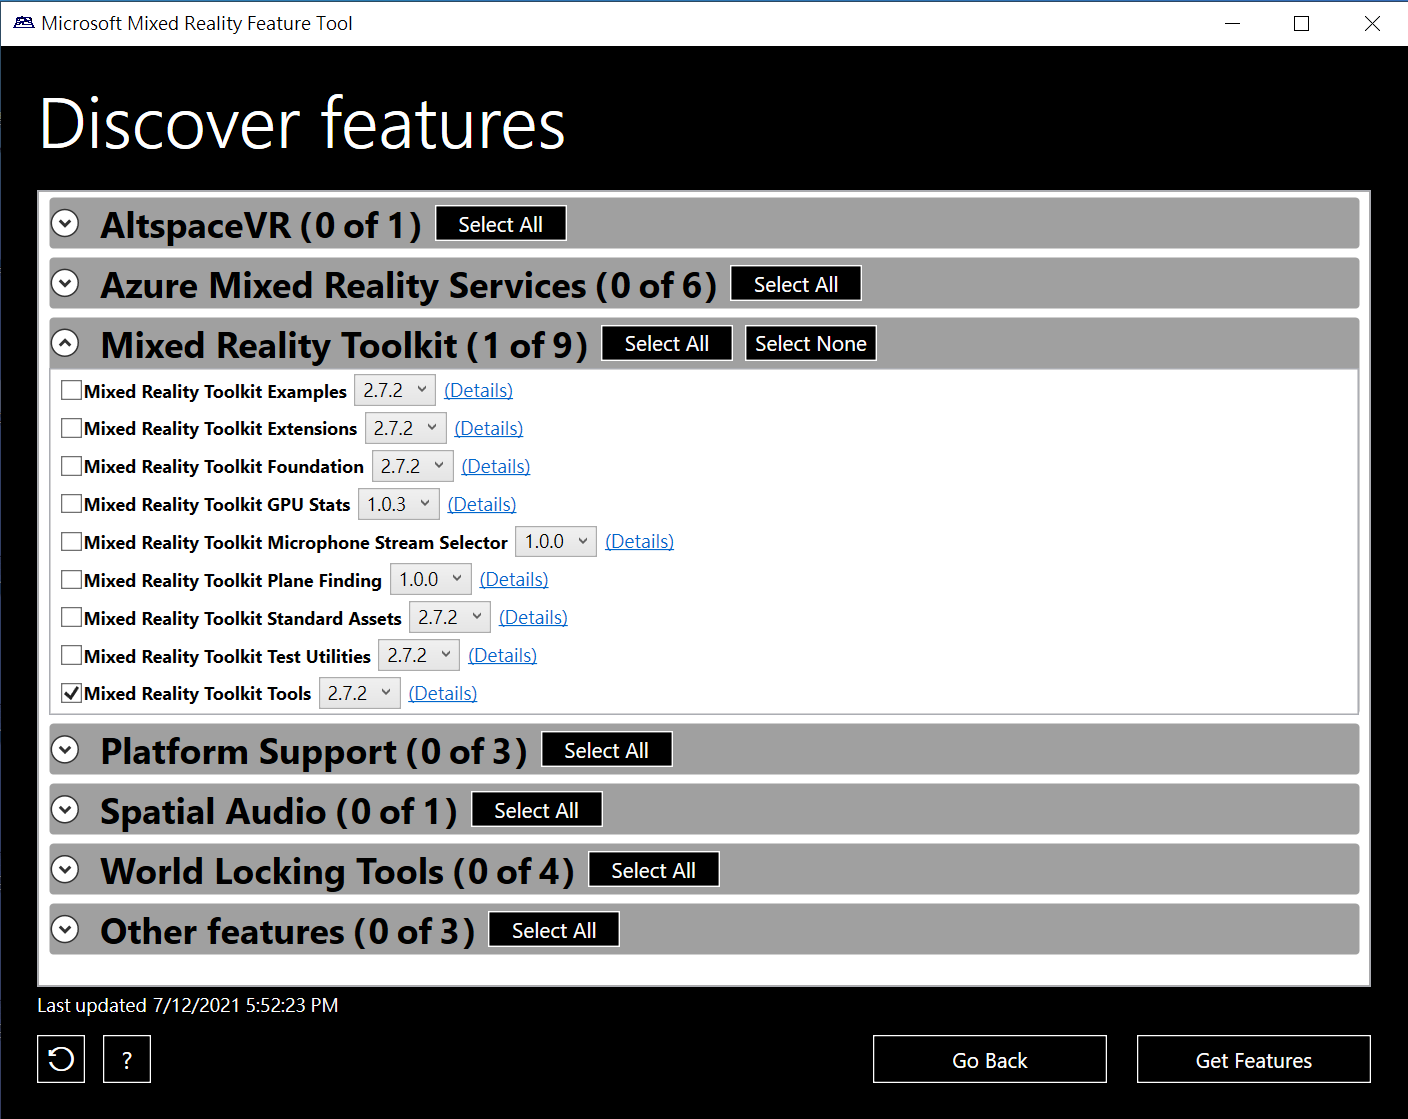Open Details link for Test Utilities
Viewport: 1408px width, 1119px height.
(x=503, y=655)
